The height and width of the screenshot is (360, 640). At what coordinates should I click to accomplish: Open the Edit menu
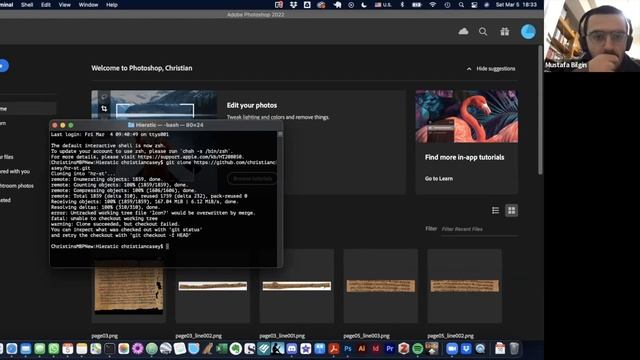[x=46, y=5]
